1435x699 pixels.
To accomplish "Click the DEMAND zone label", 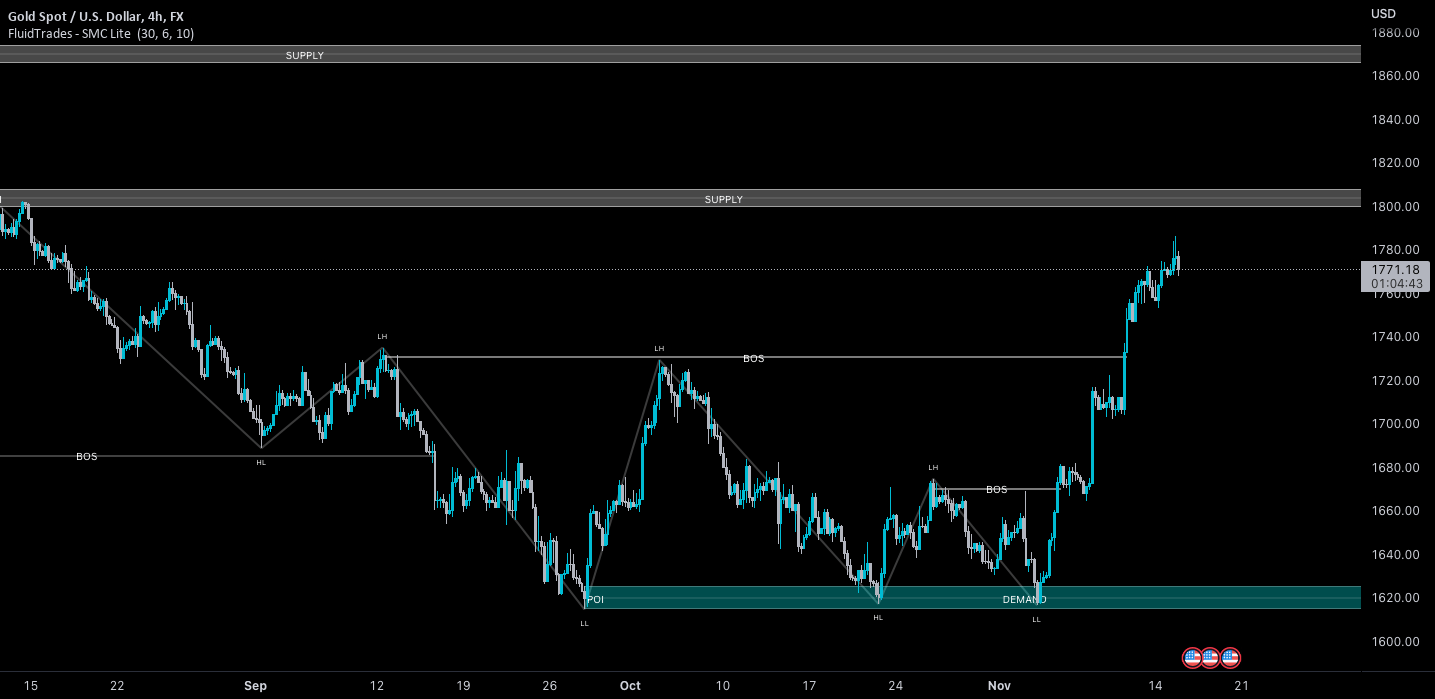I will [x=1023, y=598].
